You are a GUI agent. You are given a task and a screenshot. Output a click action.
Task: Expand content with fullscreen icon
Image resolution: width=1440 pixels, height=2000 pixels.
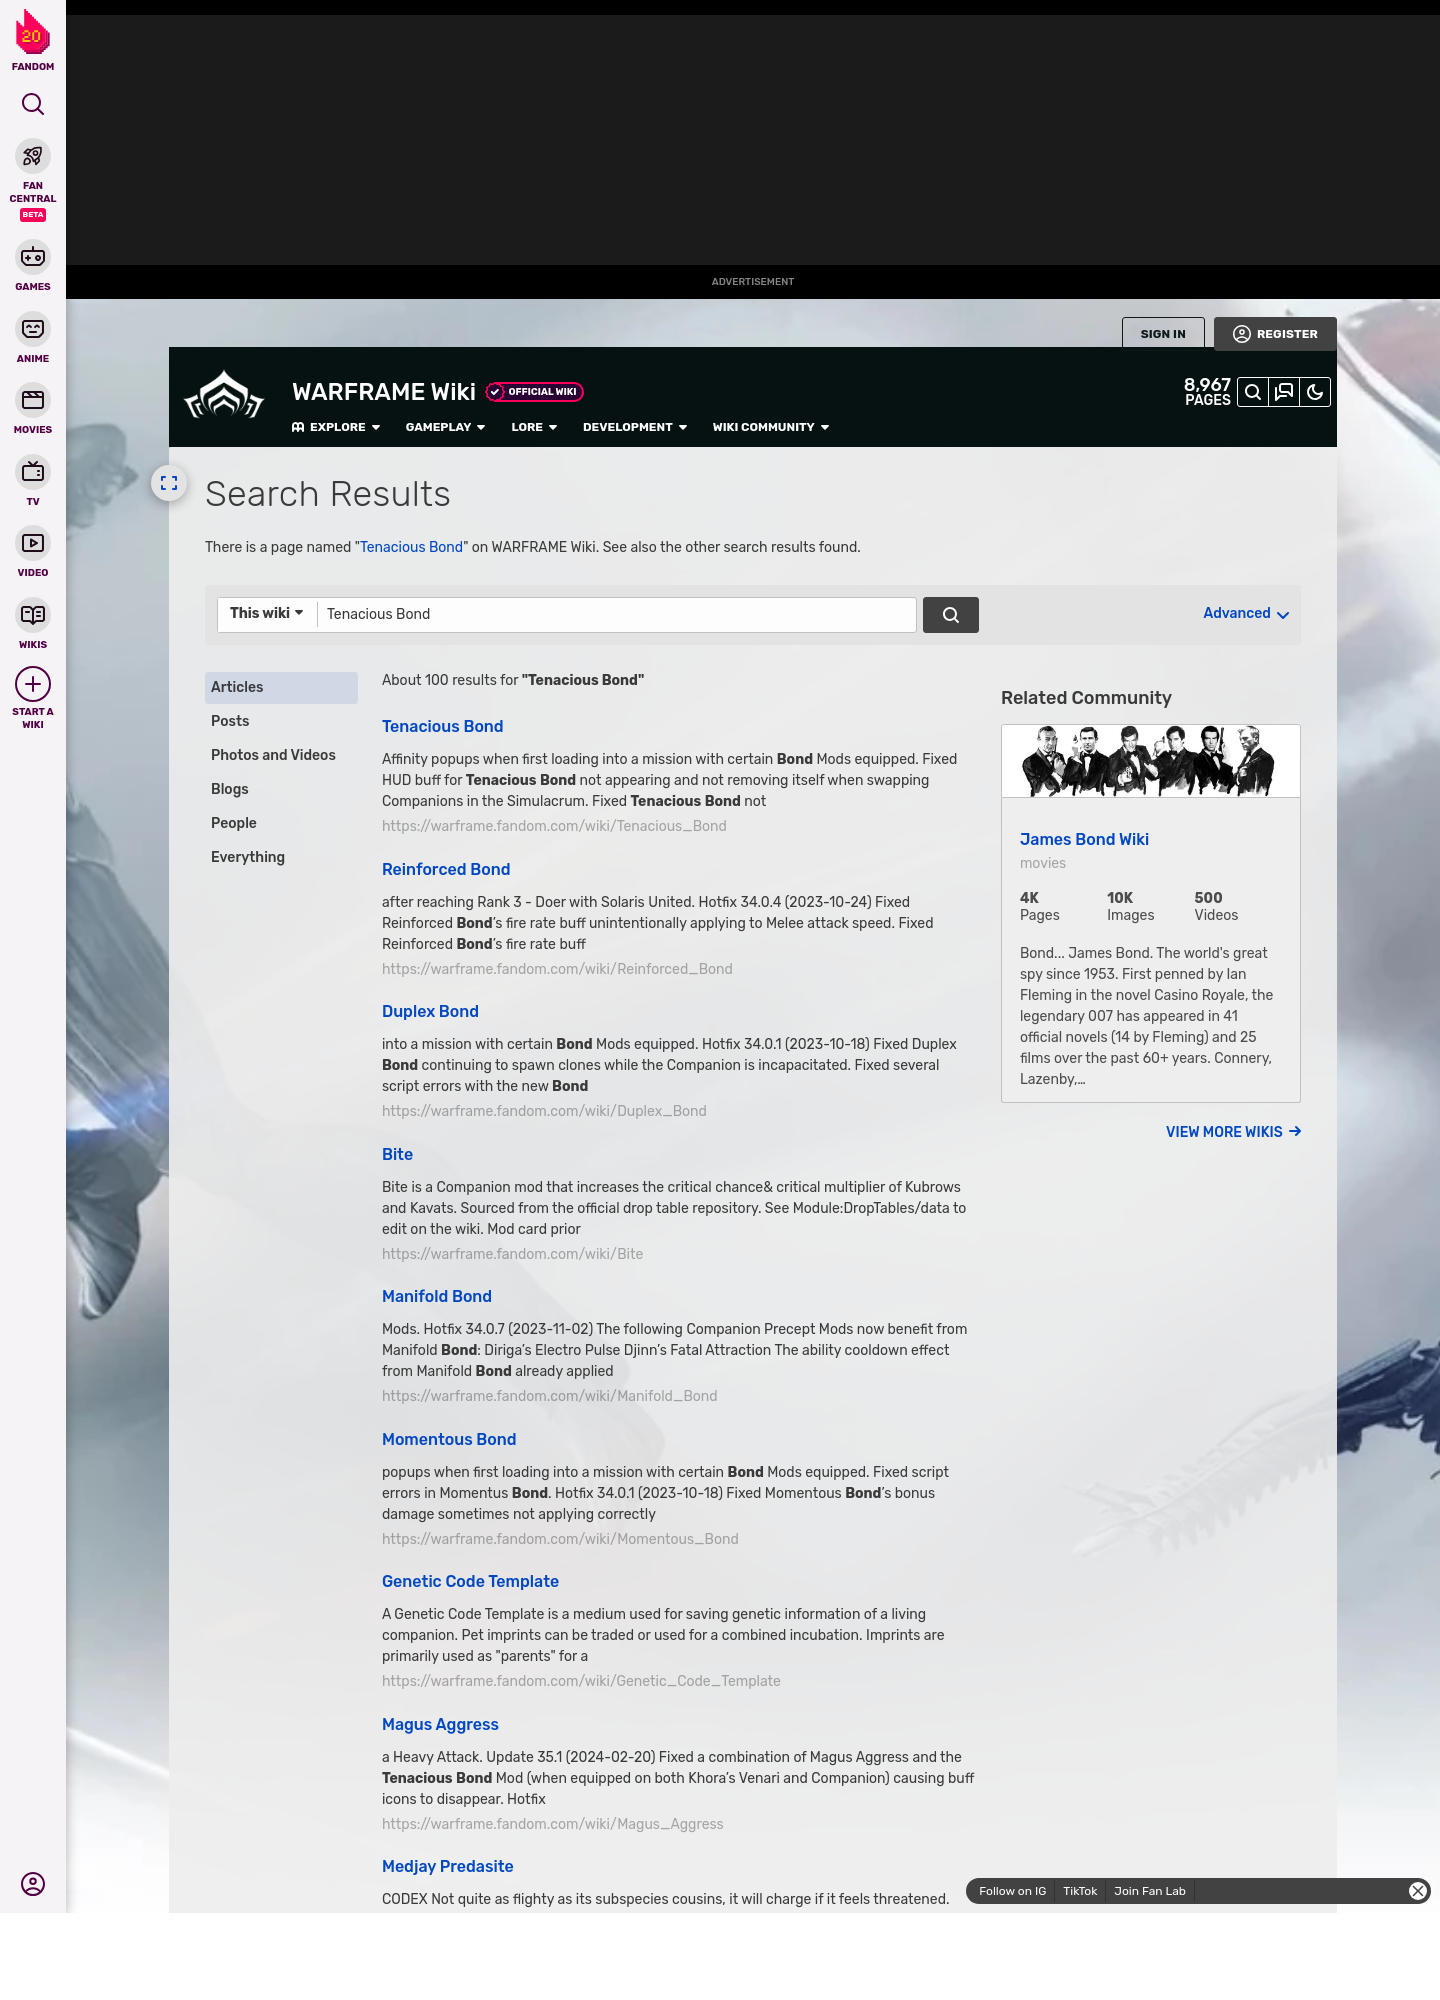[169, 483]
